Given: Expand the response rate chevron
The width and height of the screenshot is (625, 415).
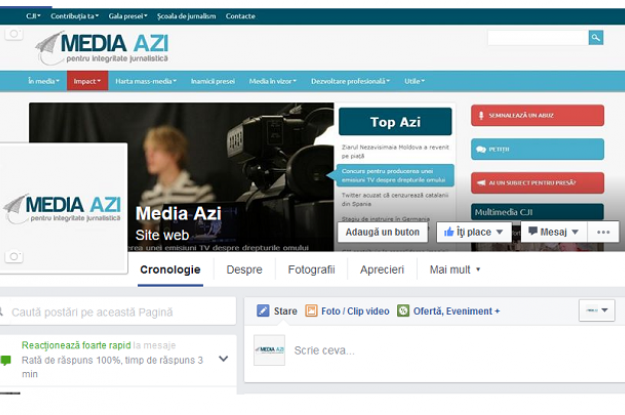Looking at the screenshot, I should click(224, 359).
